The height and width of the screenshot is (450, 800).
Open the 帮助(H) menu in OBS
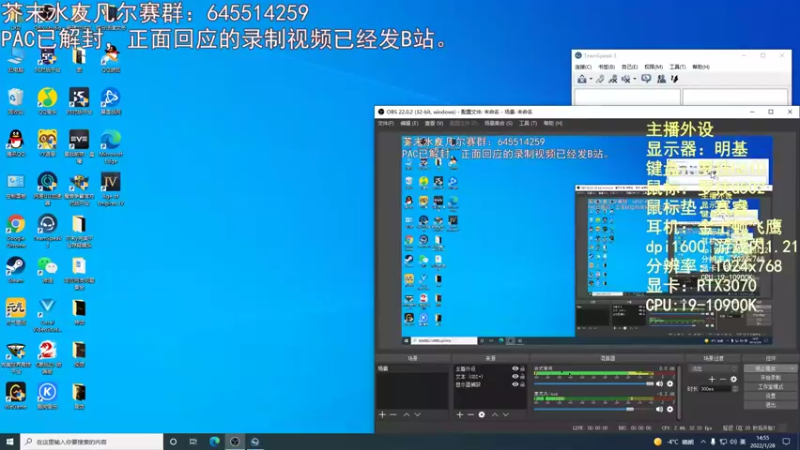pyautogui.click(x=553, y=123)
